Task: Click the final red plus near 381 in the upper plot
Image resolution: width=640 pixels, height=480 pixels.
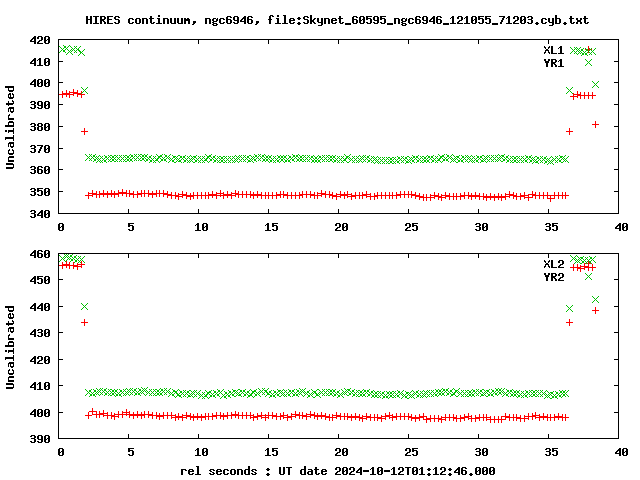Action: [596, 124]
